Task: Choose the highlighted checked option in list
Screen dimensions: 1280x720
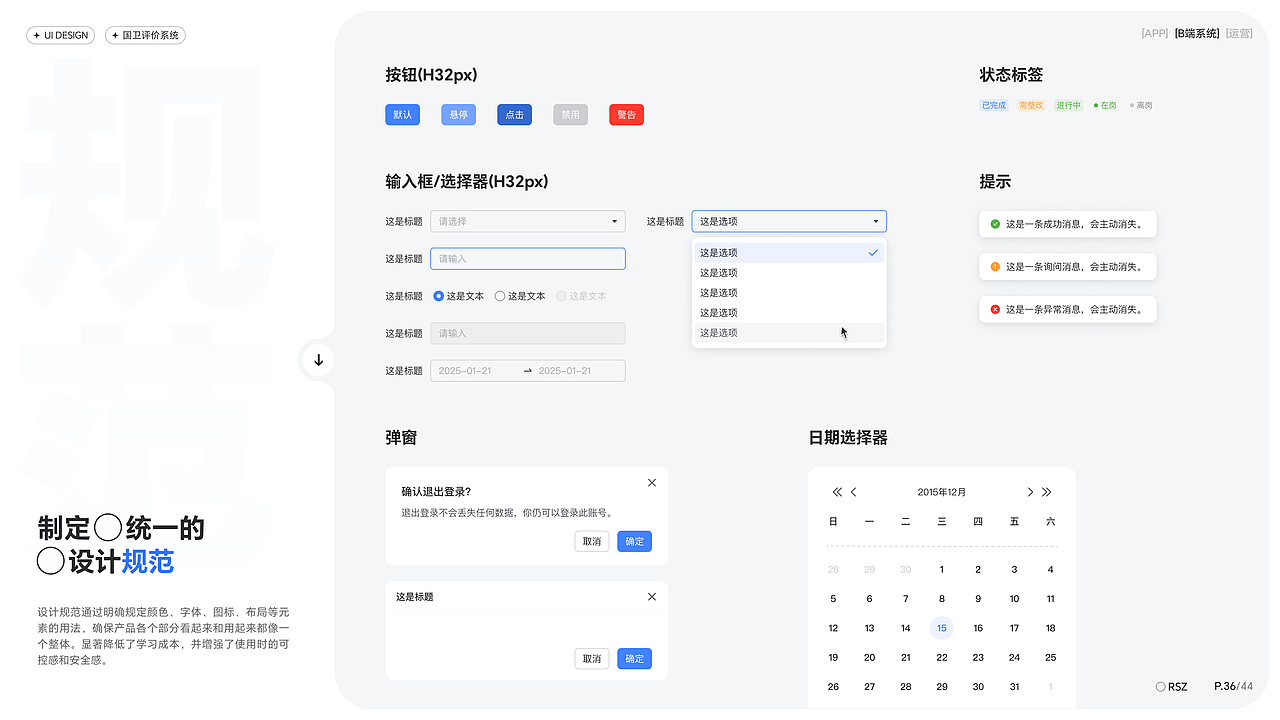Action: pos(789,253)
